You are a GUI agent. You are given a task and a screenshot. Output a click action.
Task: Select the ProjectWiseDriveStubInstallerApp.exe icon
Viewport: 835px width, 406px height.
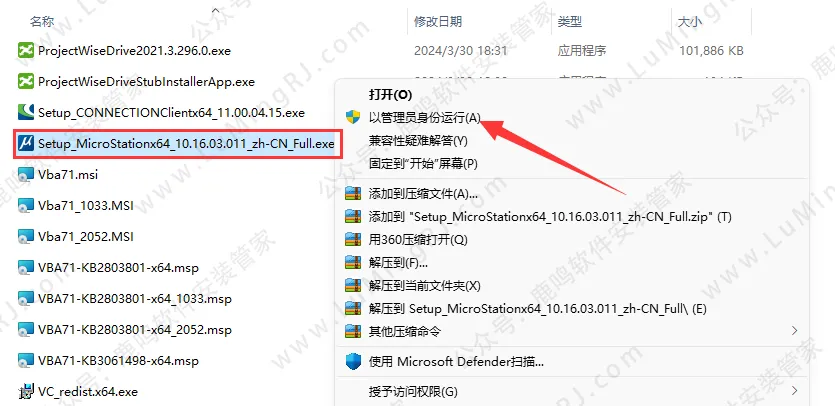25,82
